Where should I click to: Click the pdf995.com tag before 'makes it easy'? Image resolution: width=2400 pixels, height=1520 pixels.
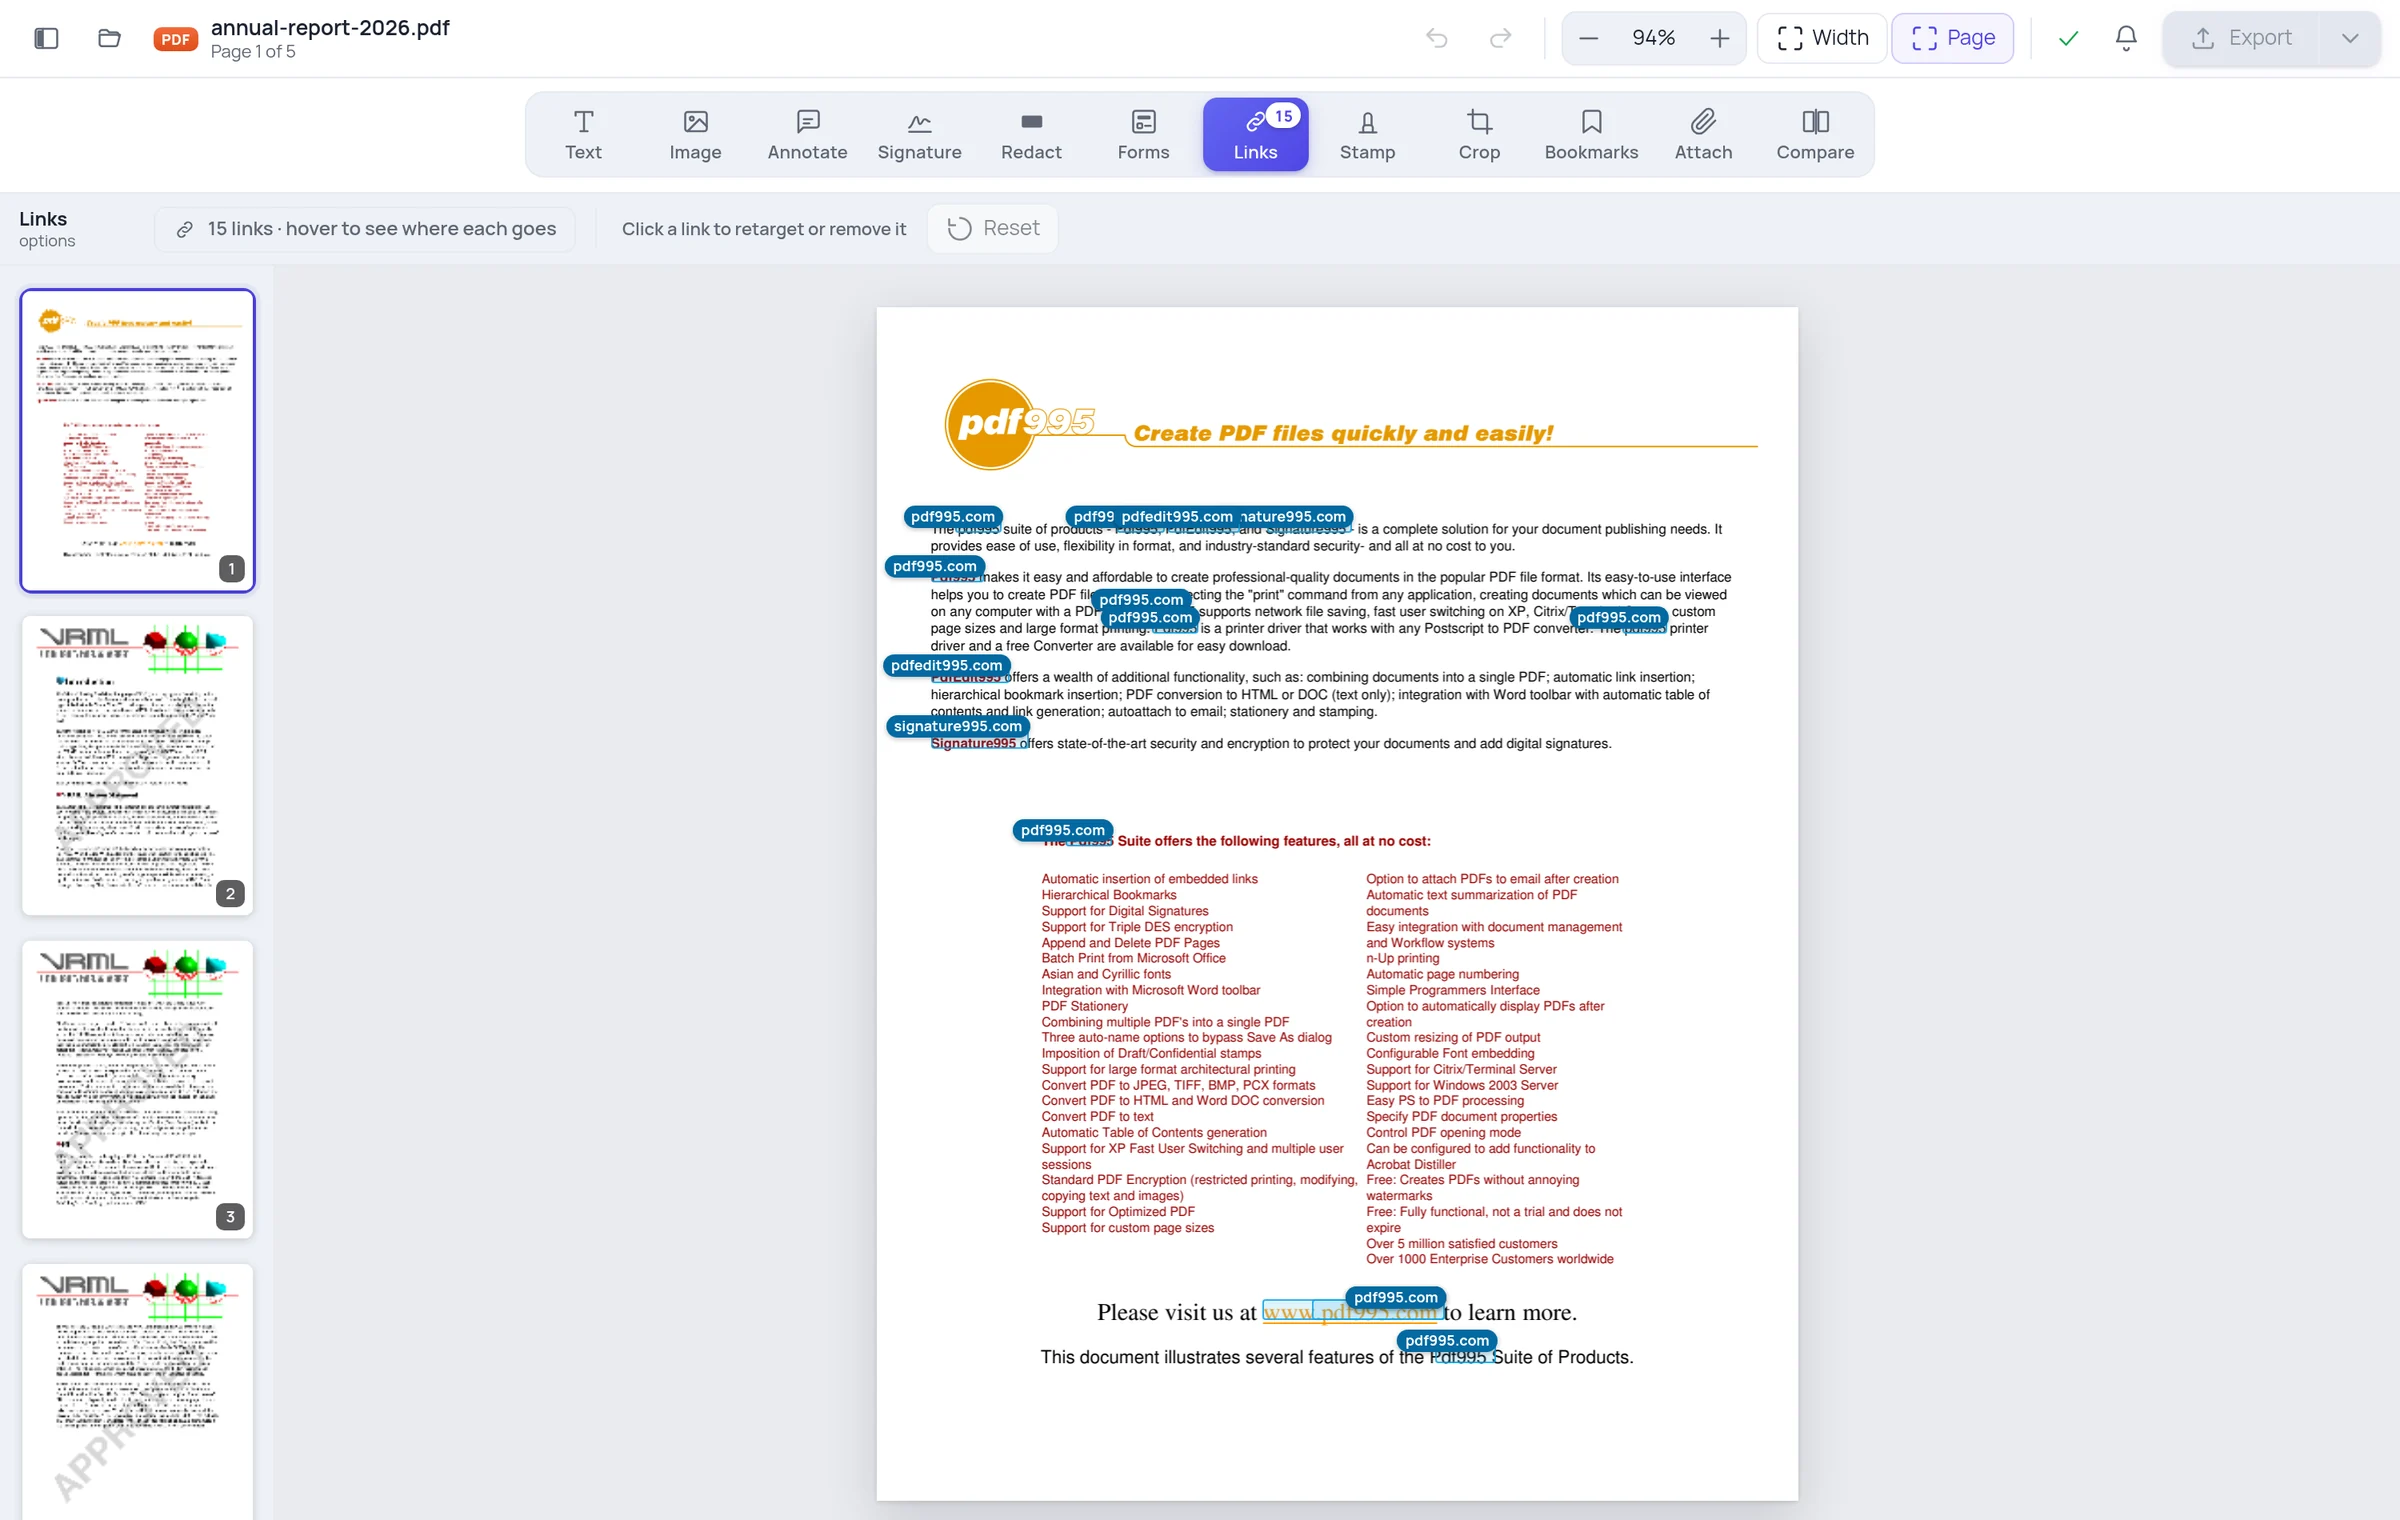pyautogui.click(x=935, y=566)
